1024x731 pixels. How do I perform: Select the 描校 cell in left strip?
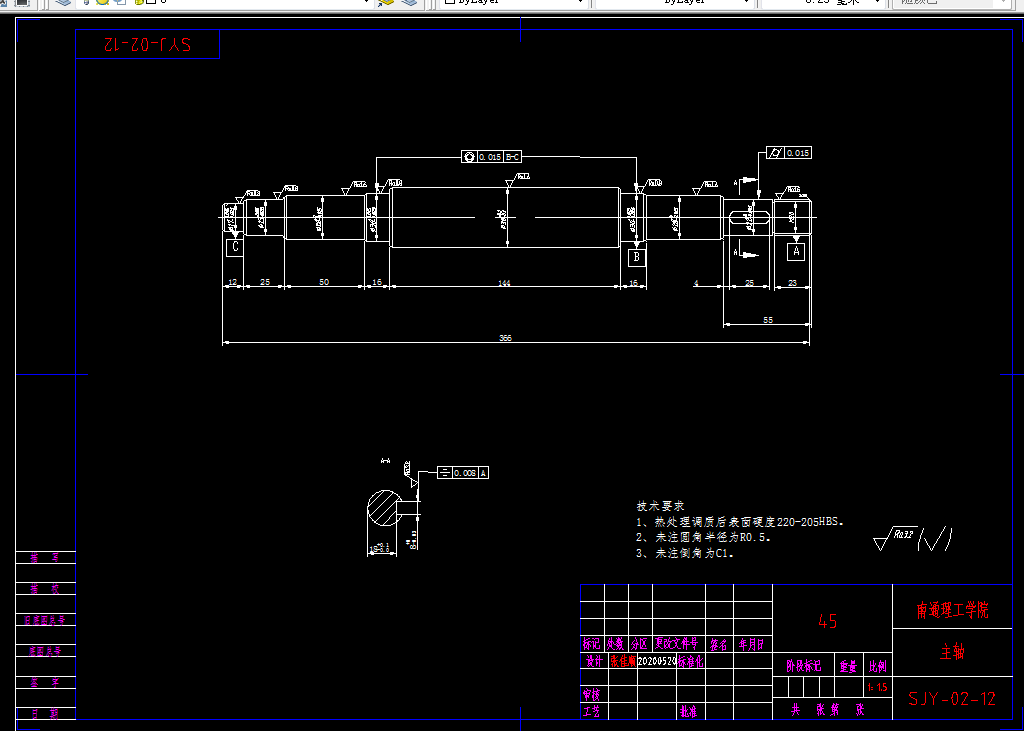[45, 589]
